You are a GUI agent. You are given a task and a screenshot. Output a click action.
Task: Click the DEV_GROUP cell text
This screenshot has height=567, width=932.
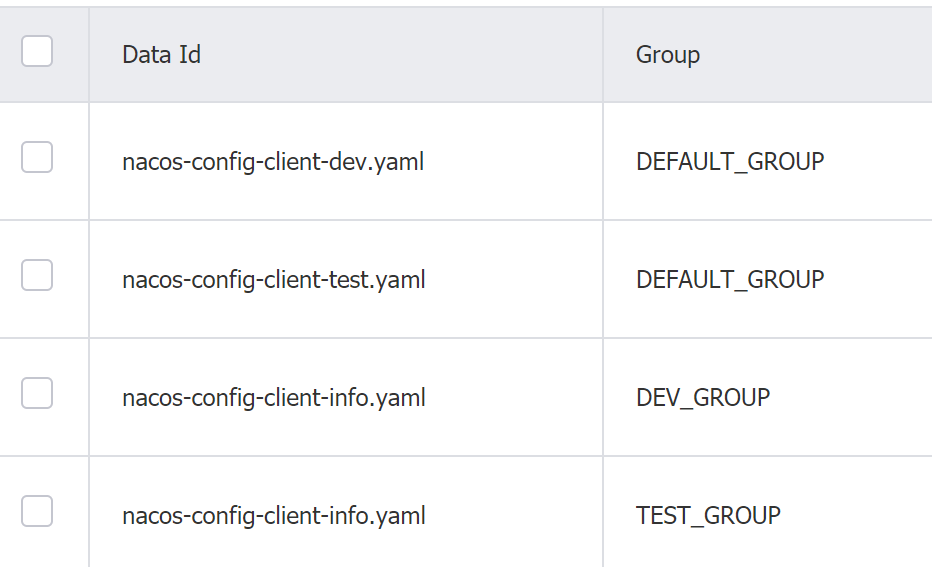[x=703, y=398]
